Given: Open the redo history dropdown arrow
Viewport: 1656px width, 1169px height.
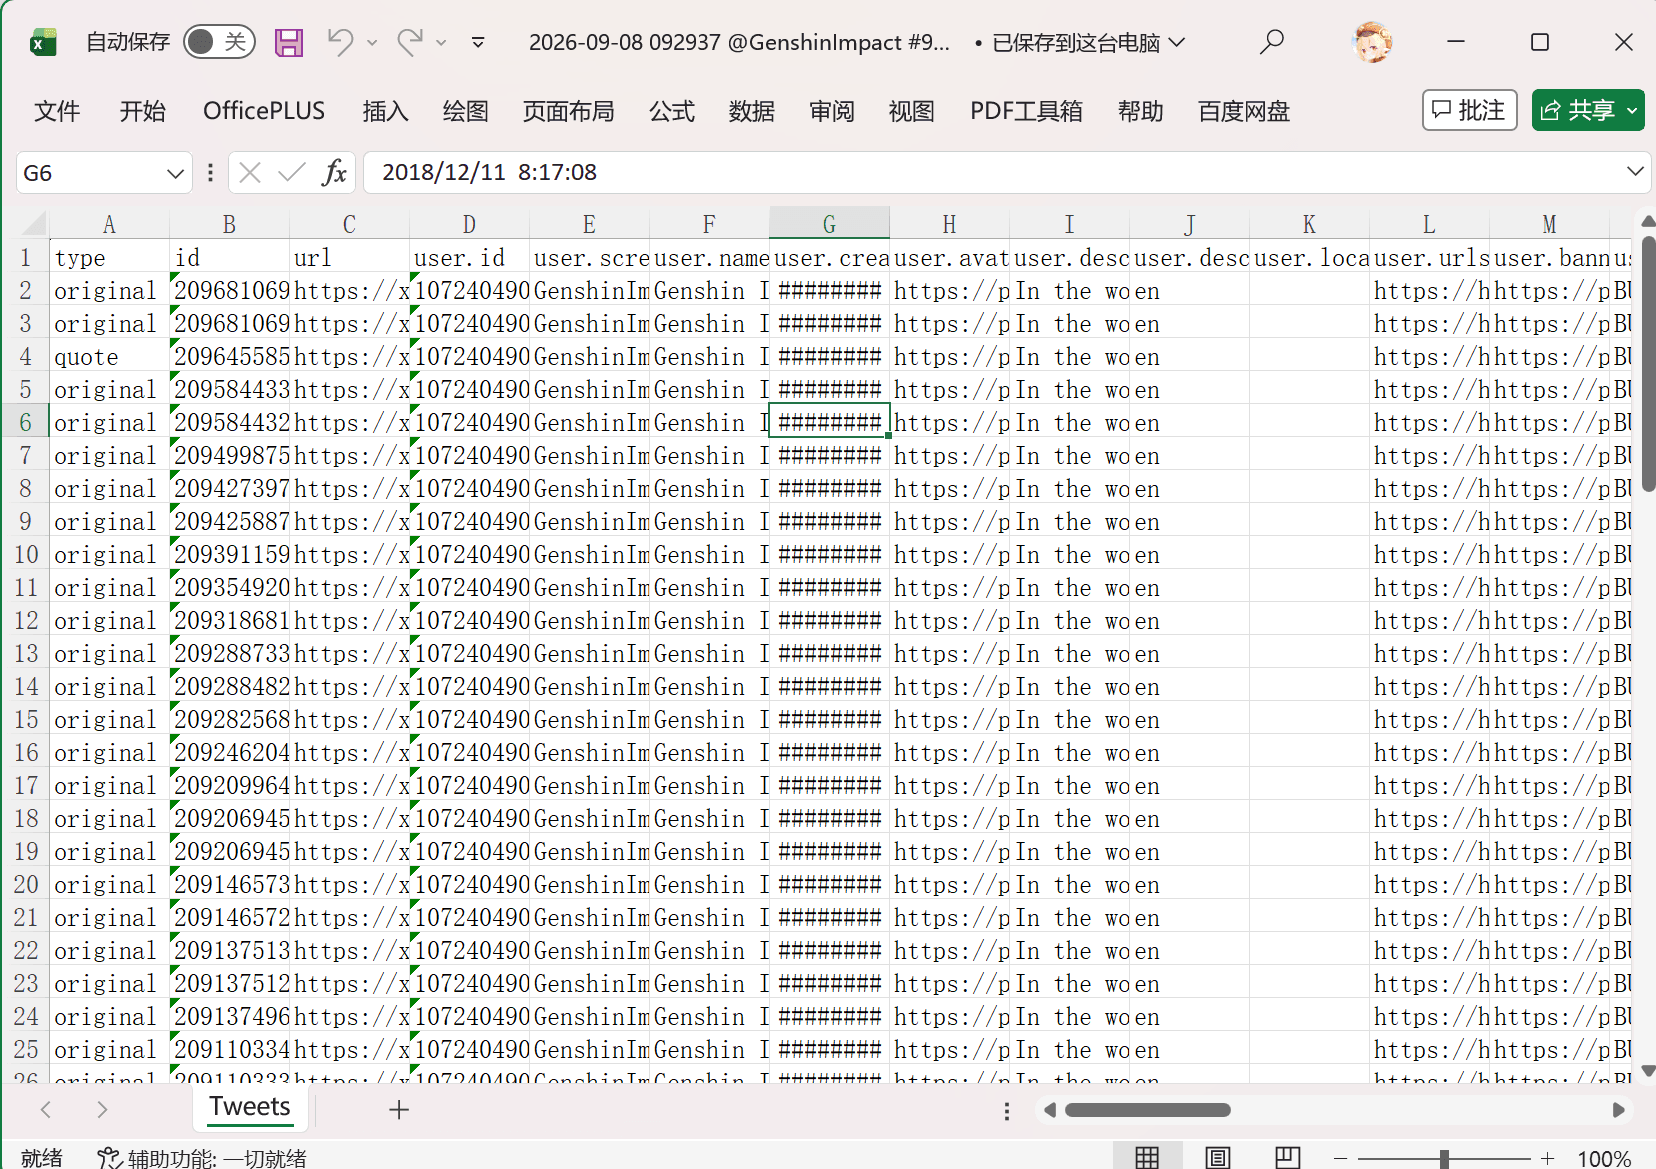Looking at the screenshot, I should pyautogui.click(x=441, y=43).
